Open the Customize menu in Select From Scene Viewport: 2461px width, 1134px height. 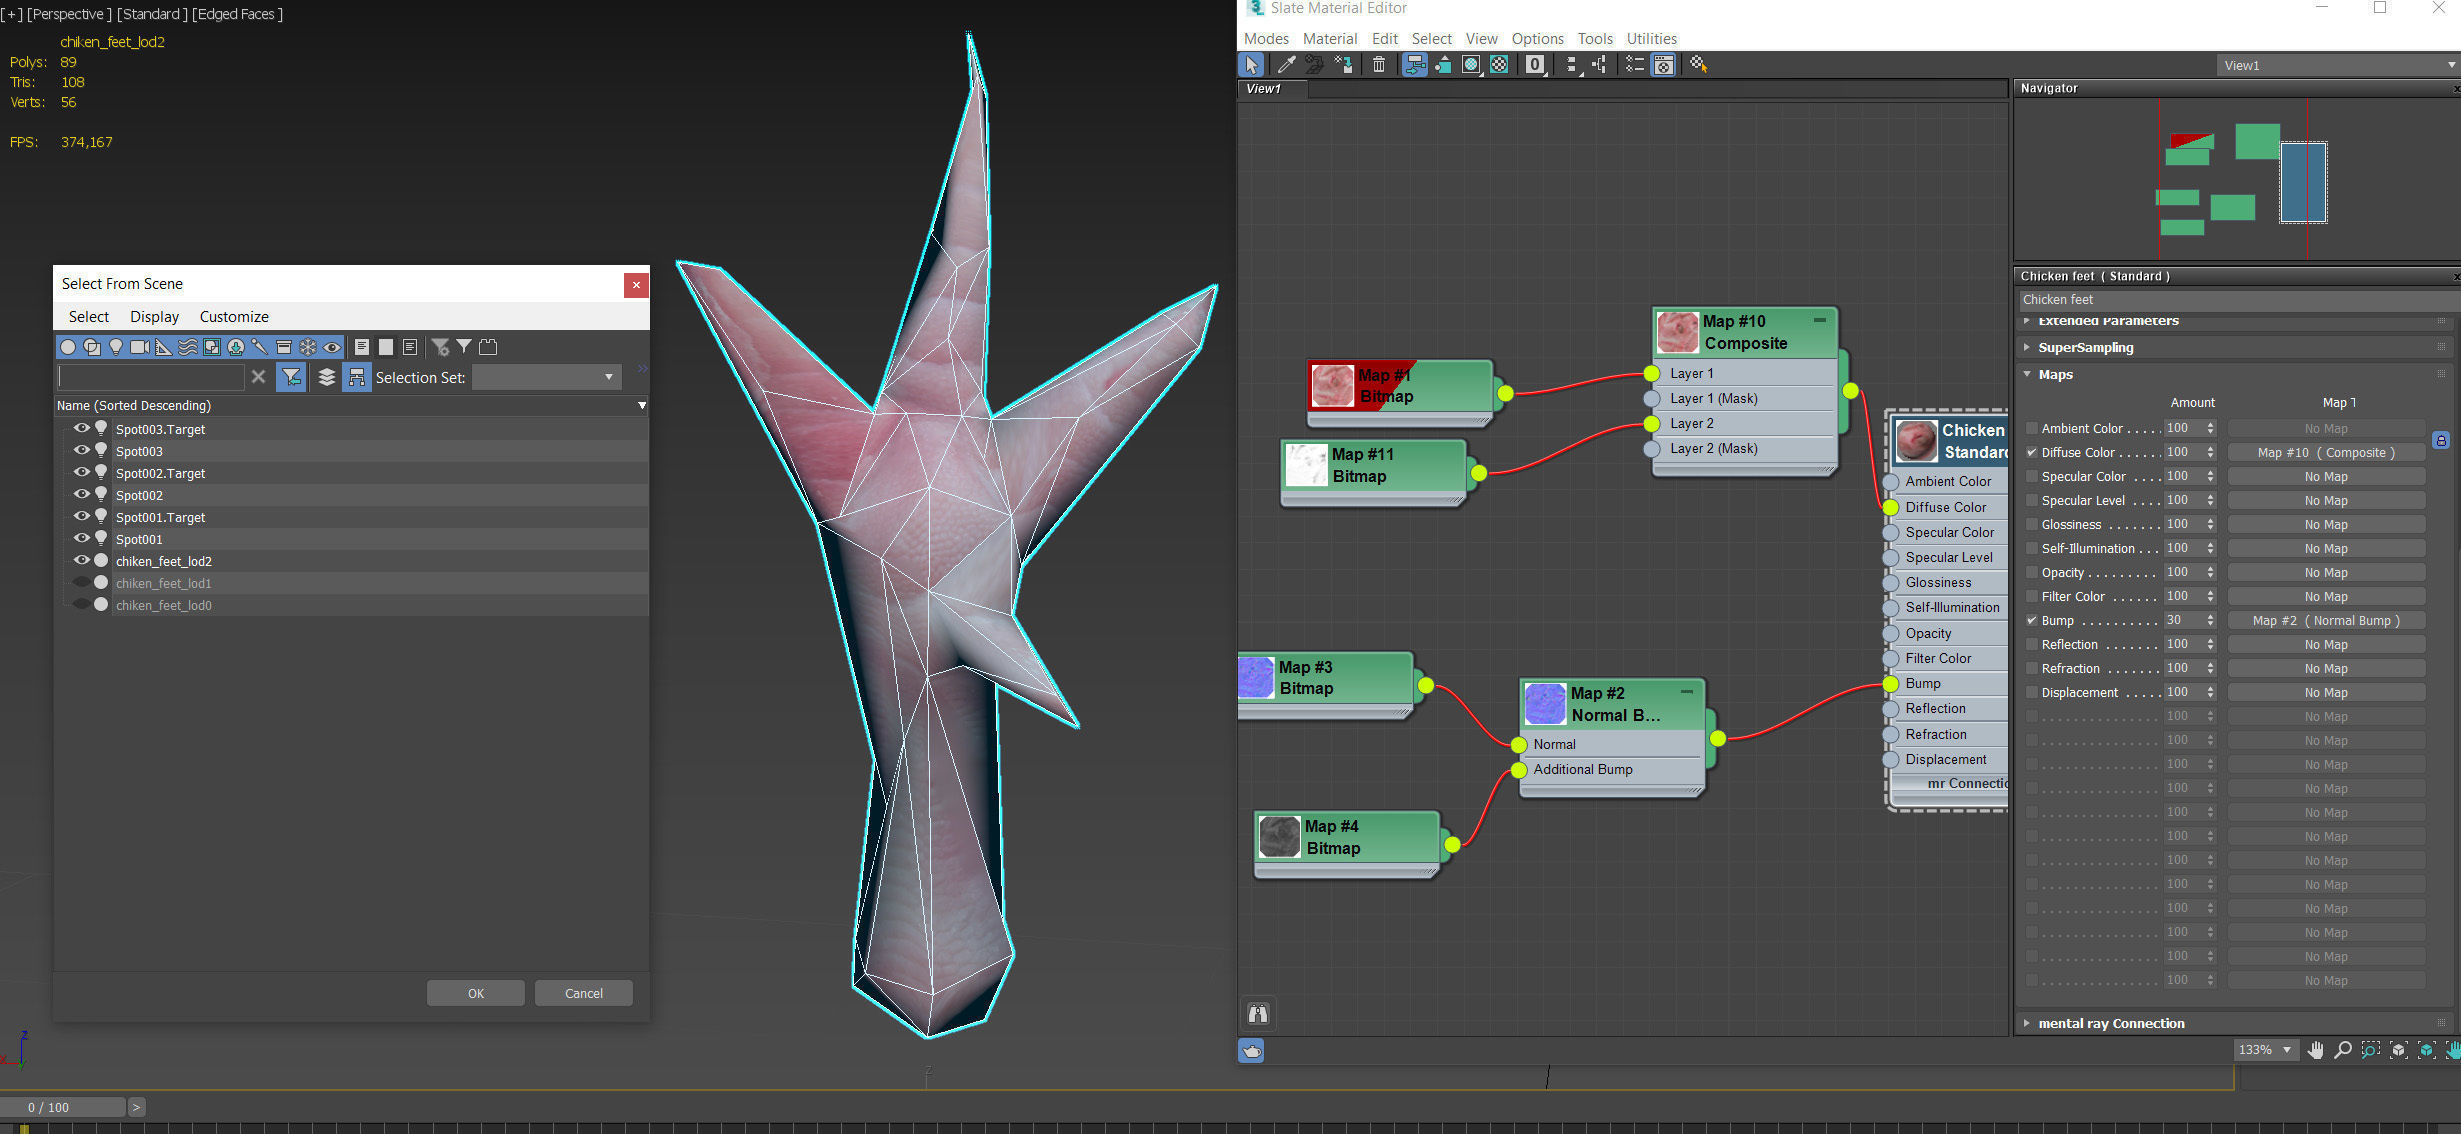coord(234,316)
